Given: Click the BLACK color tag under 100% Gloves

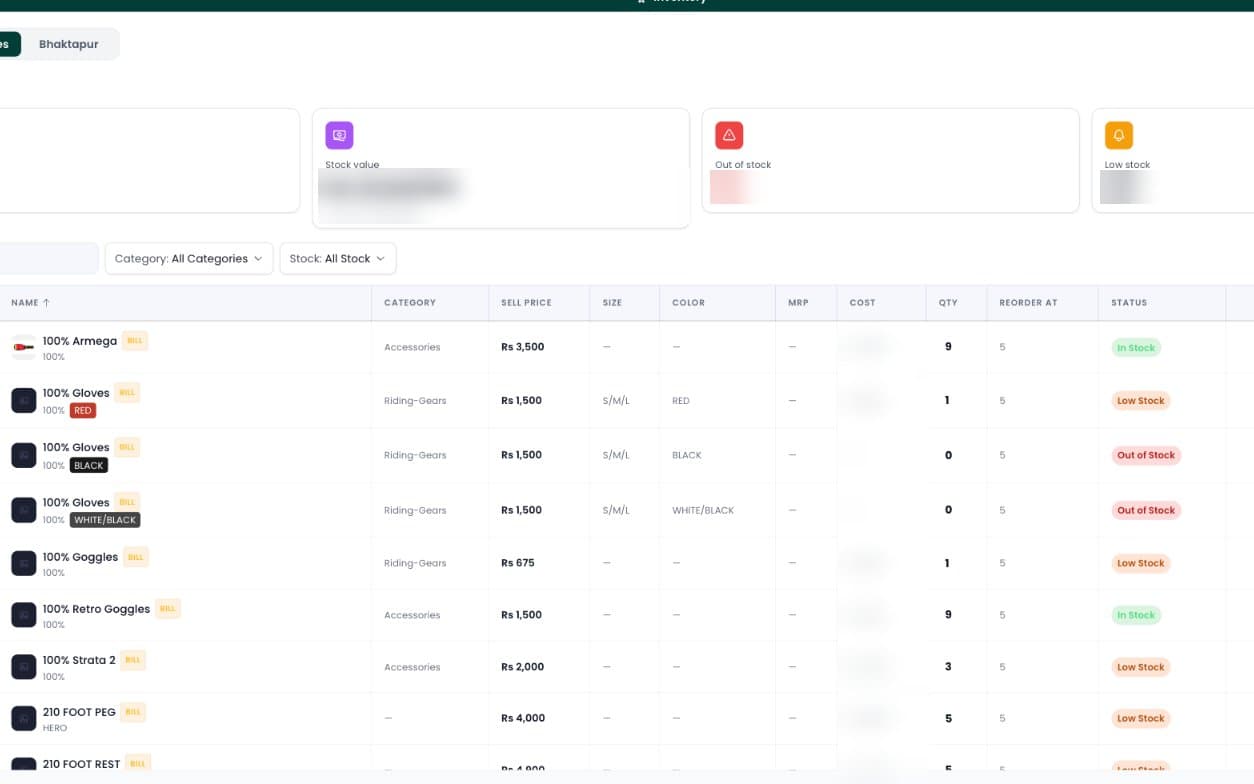Looking at the screenshot, I should tap(89, 465).
